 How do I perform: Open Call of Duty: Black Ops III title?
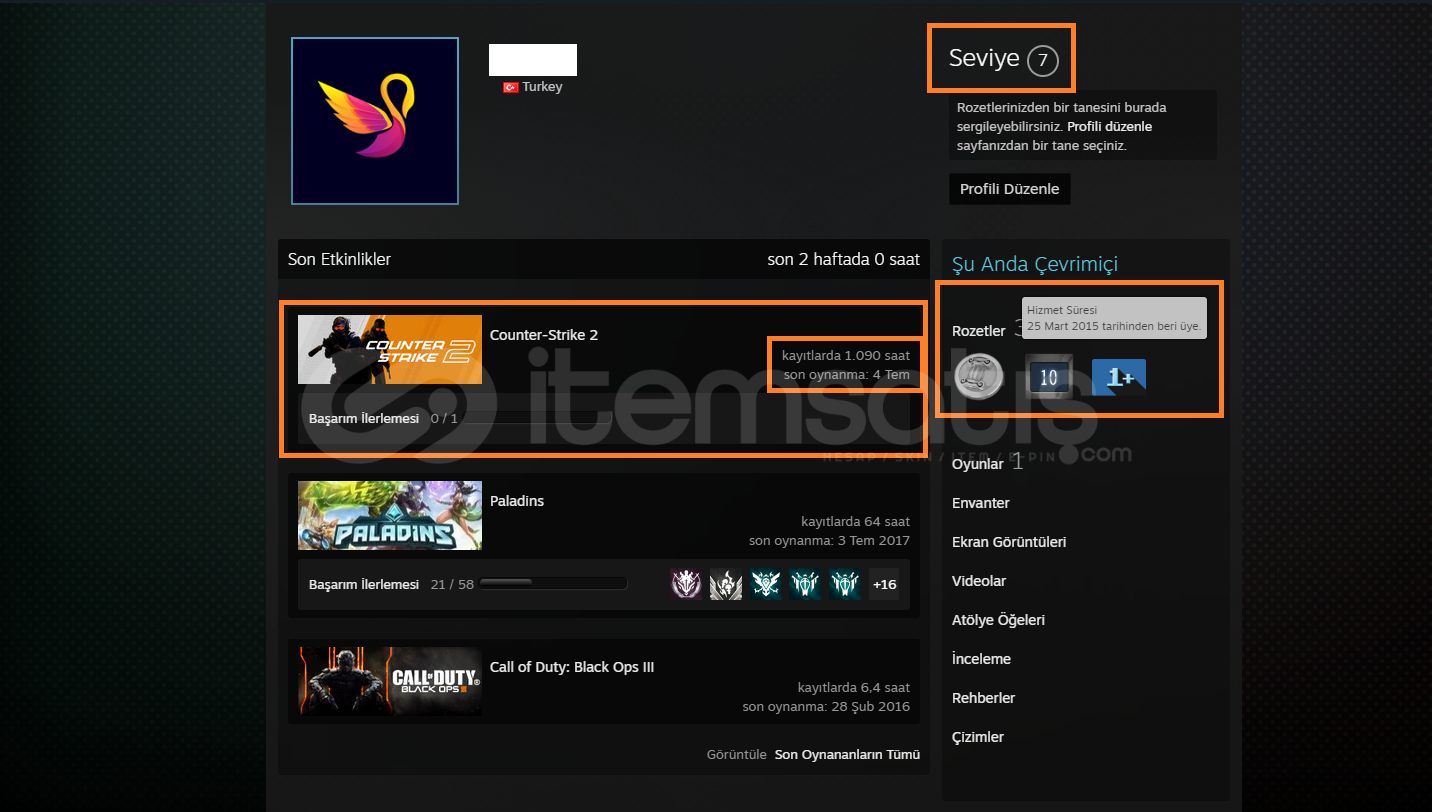(572, 667)
